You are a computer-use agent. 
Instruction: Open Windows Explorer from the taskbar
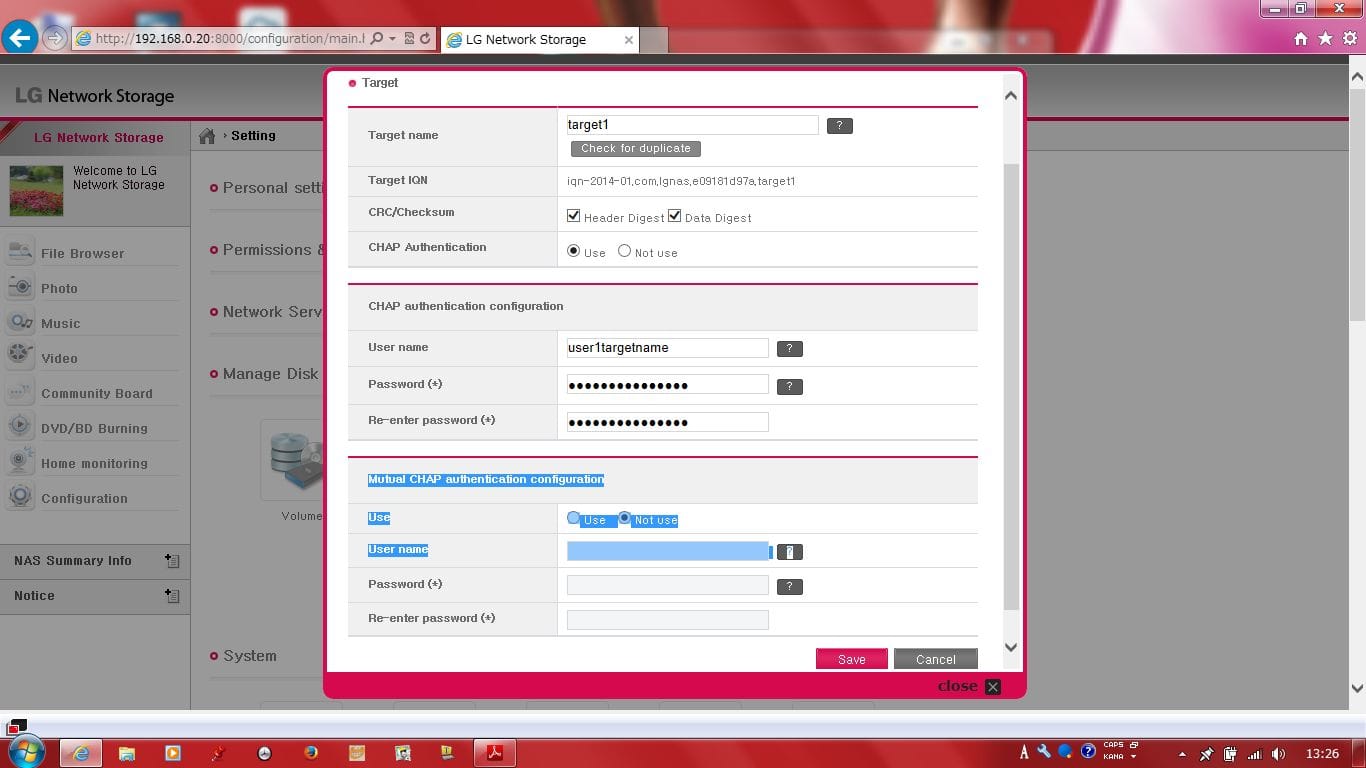pos(127,753)
